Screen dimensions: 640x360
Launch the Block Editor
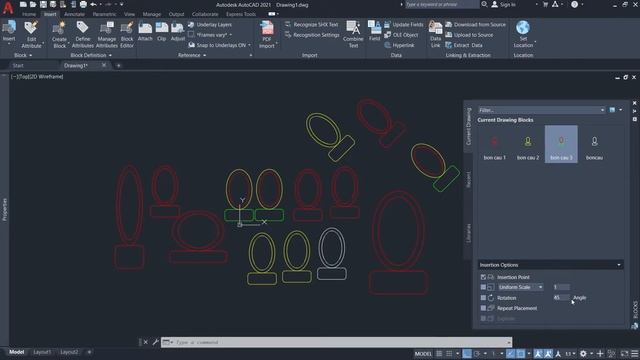pyautogui.click(x=127, y=35)
